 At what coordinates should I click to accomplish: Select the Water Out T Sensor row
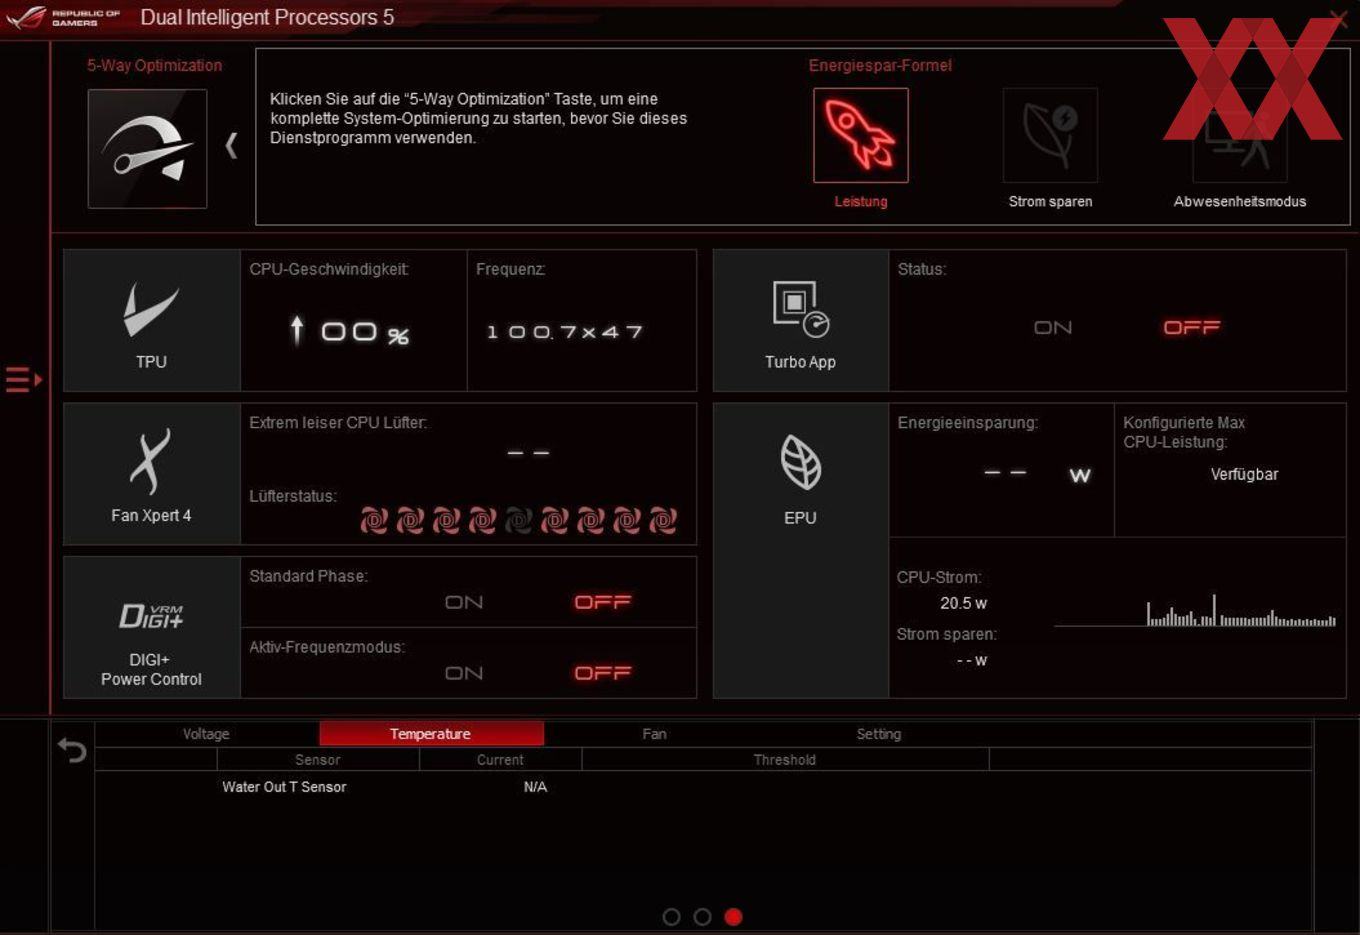(x=703, y=787)
